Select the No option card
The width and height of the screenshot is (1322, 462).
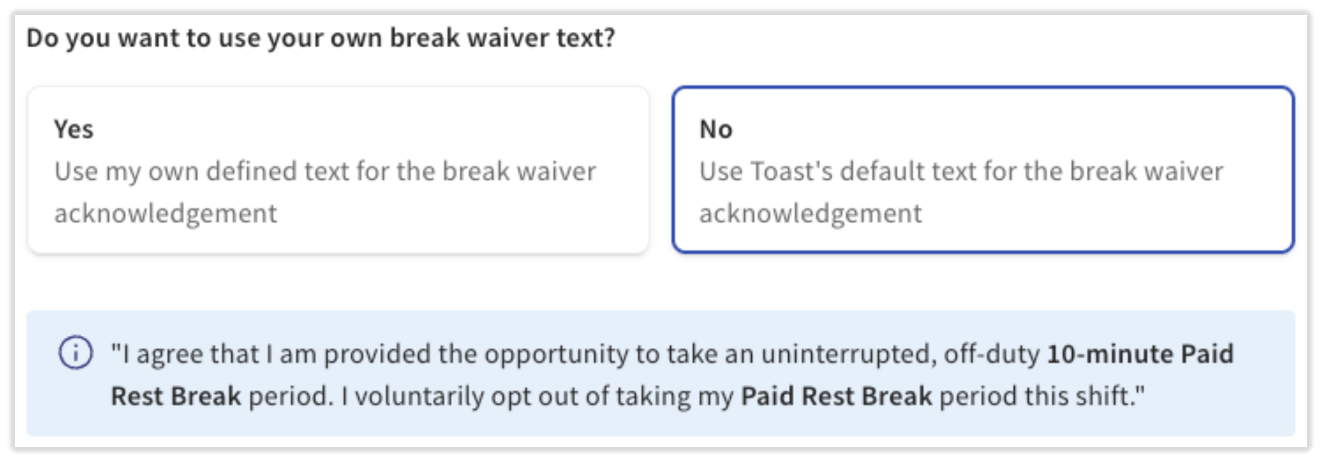[983, 169]
